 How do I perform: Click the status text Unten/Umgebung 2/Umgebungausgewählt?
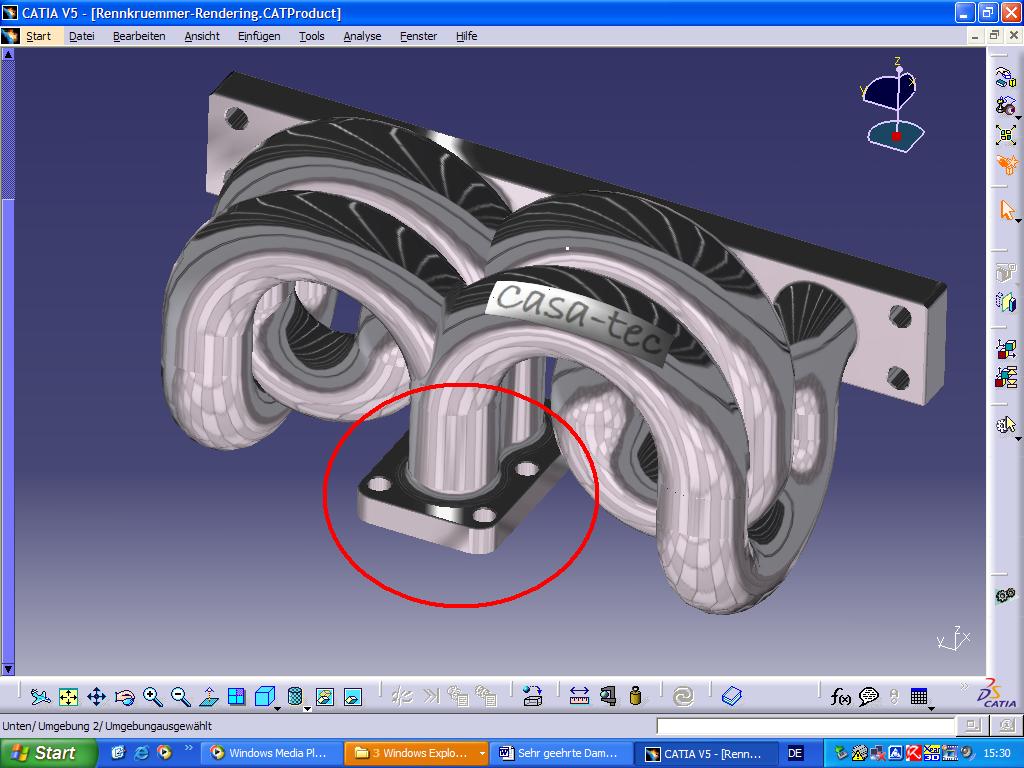(107, 726)
